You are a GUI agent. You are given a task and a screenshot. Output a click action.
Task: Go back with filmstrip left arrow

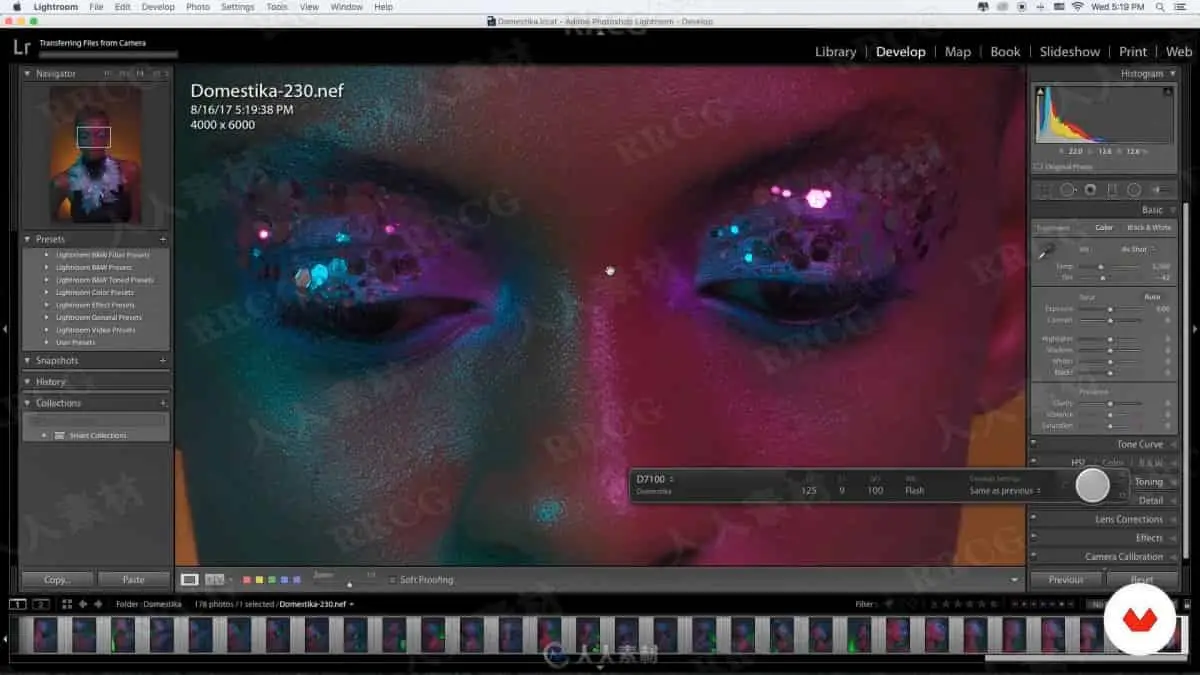[84, 604]
